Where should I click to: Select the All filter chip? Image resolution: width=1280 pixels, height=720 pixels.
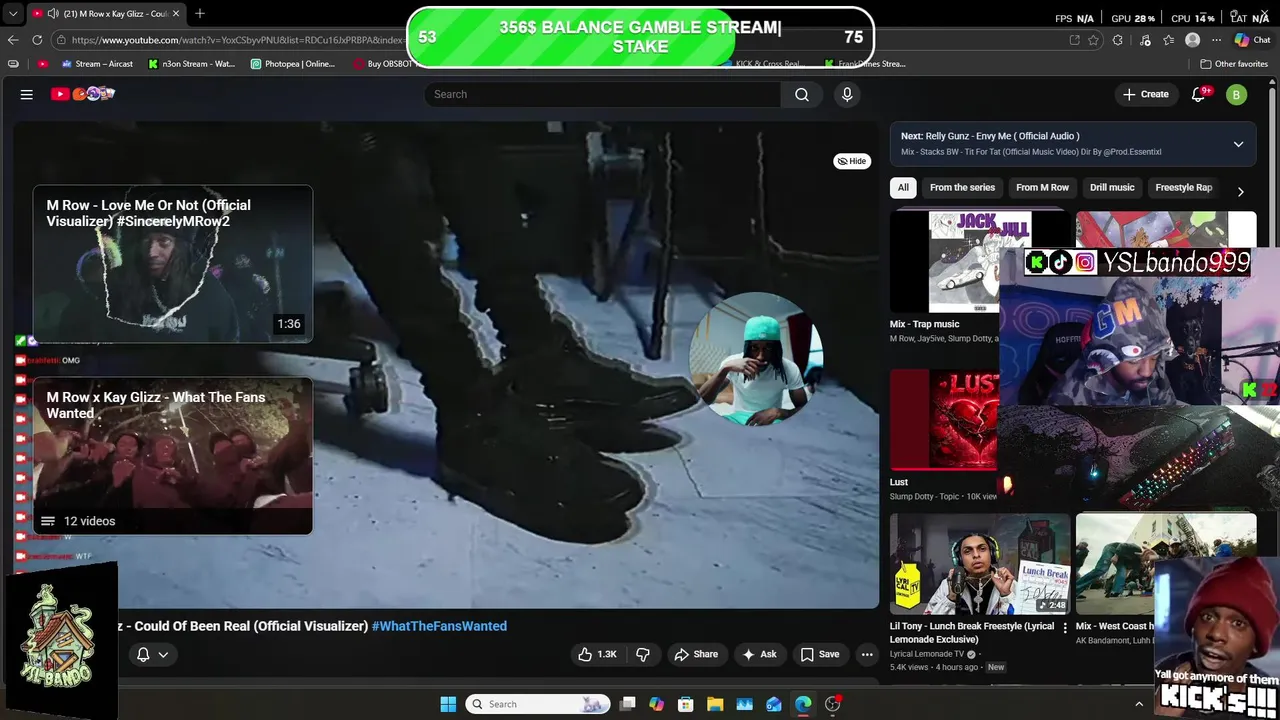pyautogui.click(x=903, y=187)
